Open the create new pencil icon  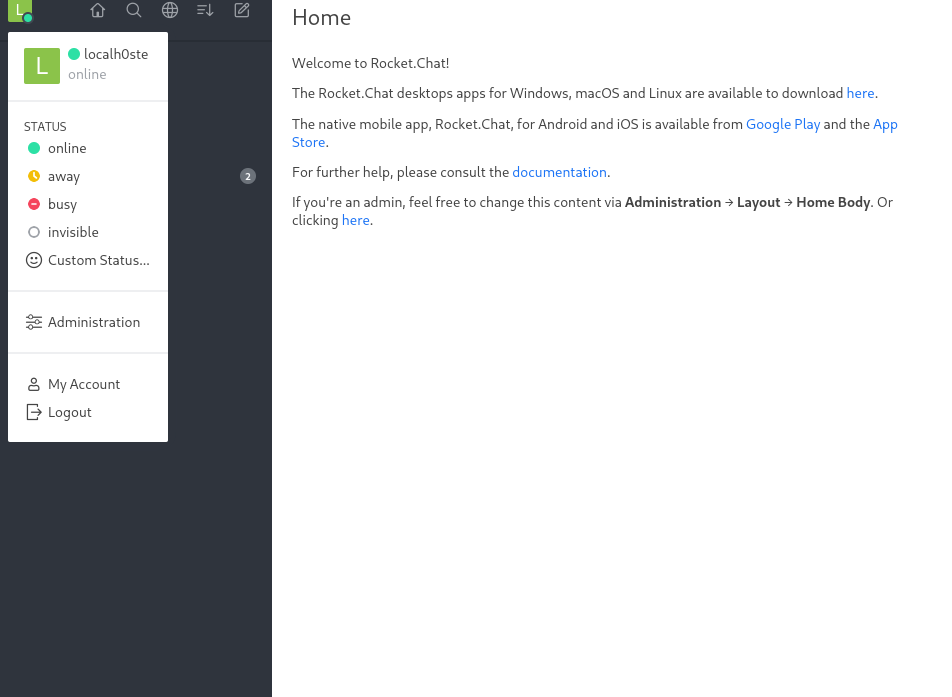pyautogui.click(x=242, y=10)
